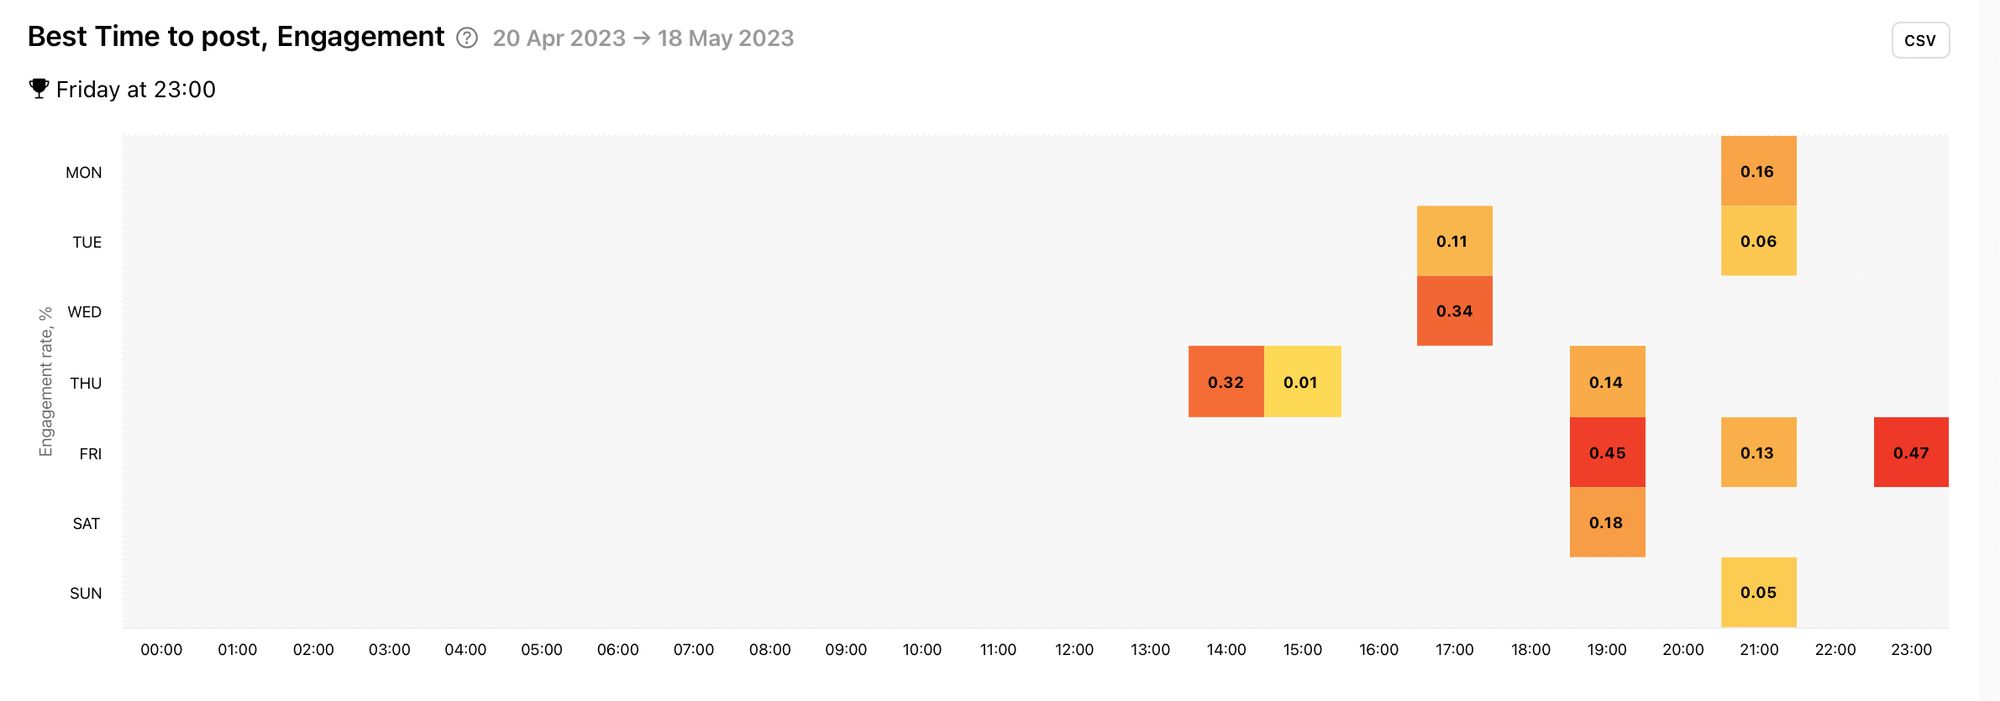Click the FRI row label

coord(90,454)
